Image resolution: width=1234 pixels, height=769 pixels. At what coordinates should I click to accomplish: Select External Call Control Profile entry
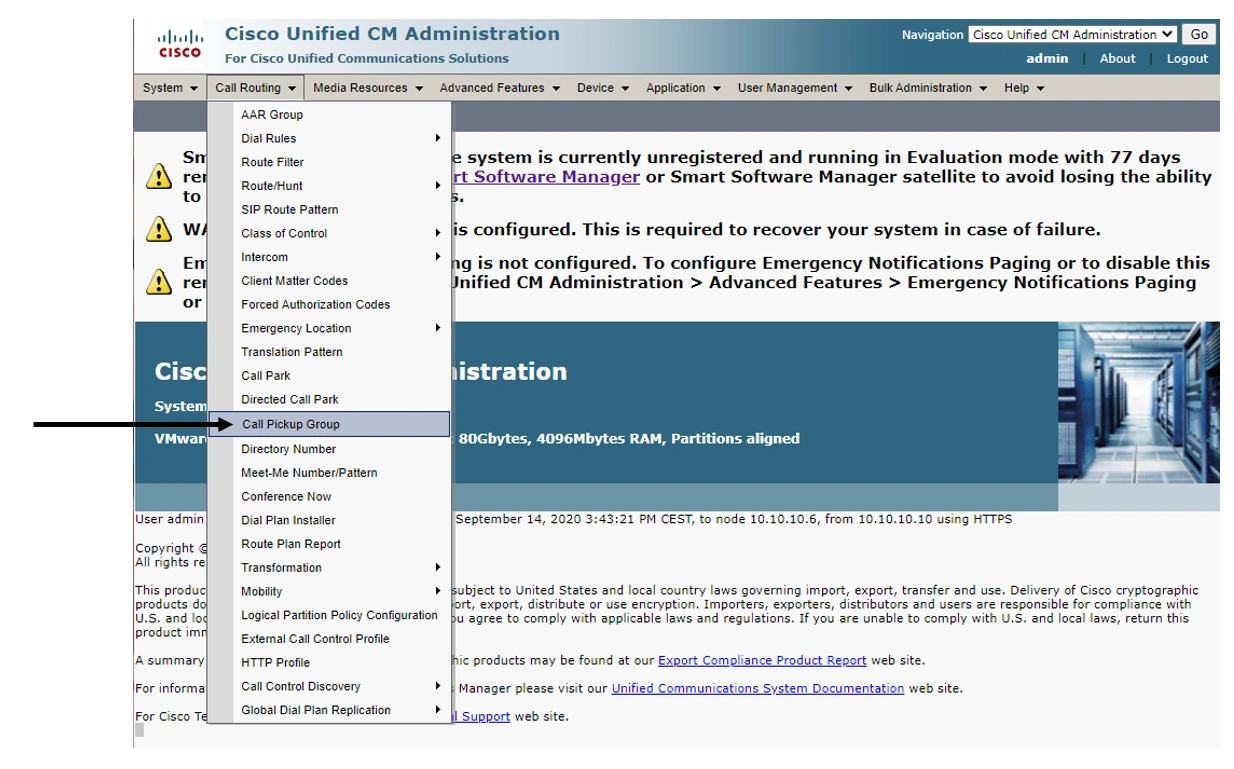[x=329, y=639]
